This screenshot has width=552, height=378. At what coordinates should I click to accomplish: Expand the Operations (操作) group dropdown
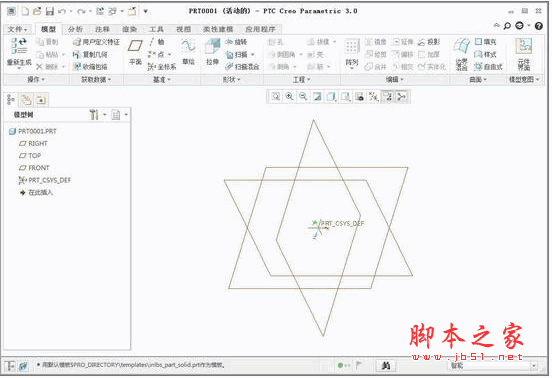point(36,80)
